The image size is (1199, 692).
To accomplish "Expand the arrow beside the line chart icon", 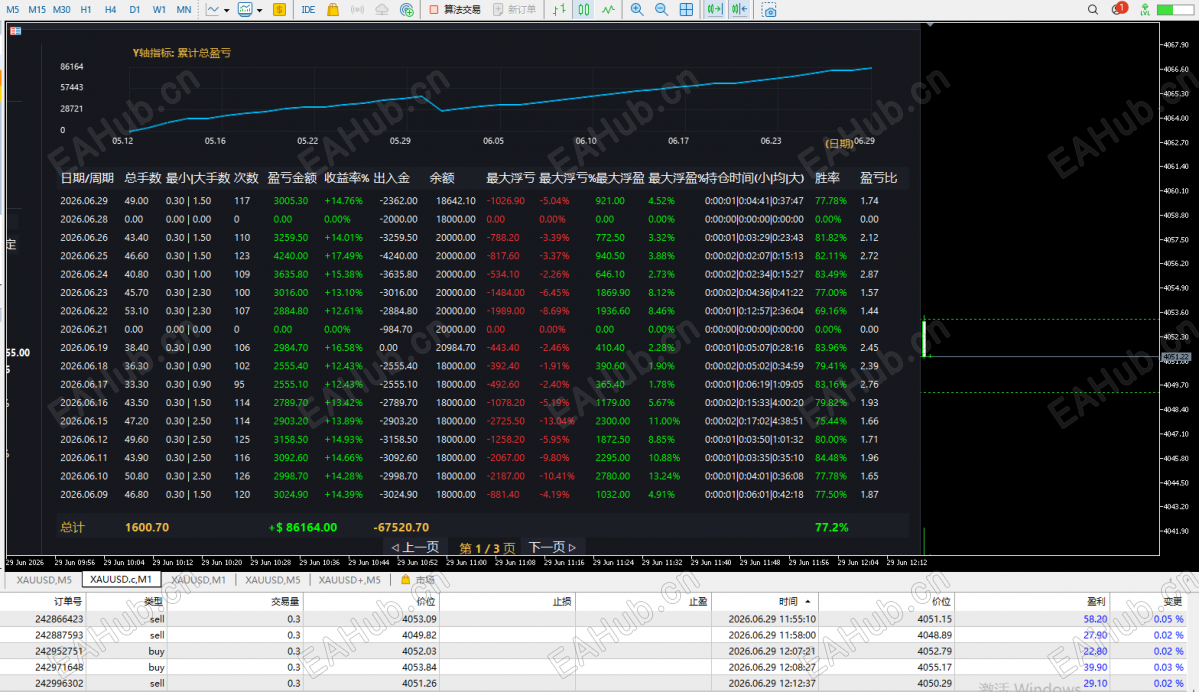I will pyautogui.click(x=226, y=11).
